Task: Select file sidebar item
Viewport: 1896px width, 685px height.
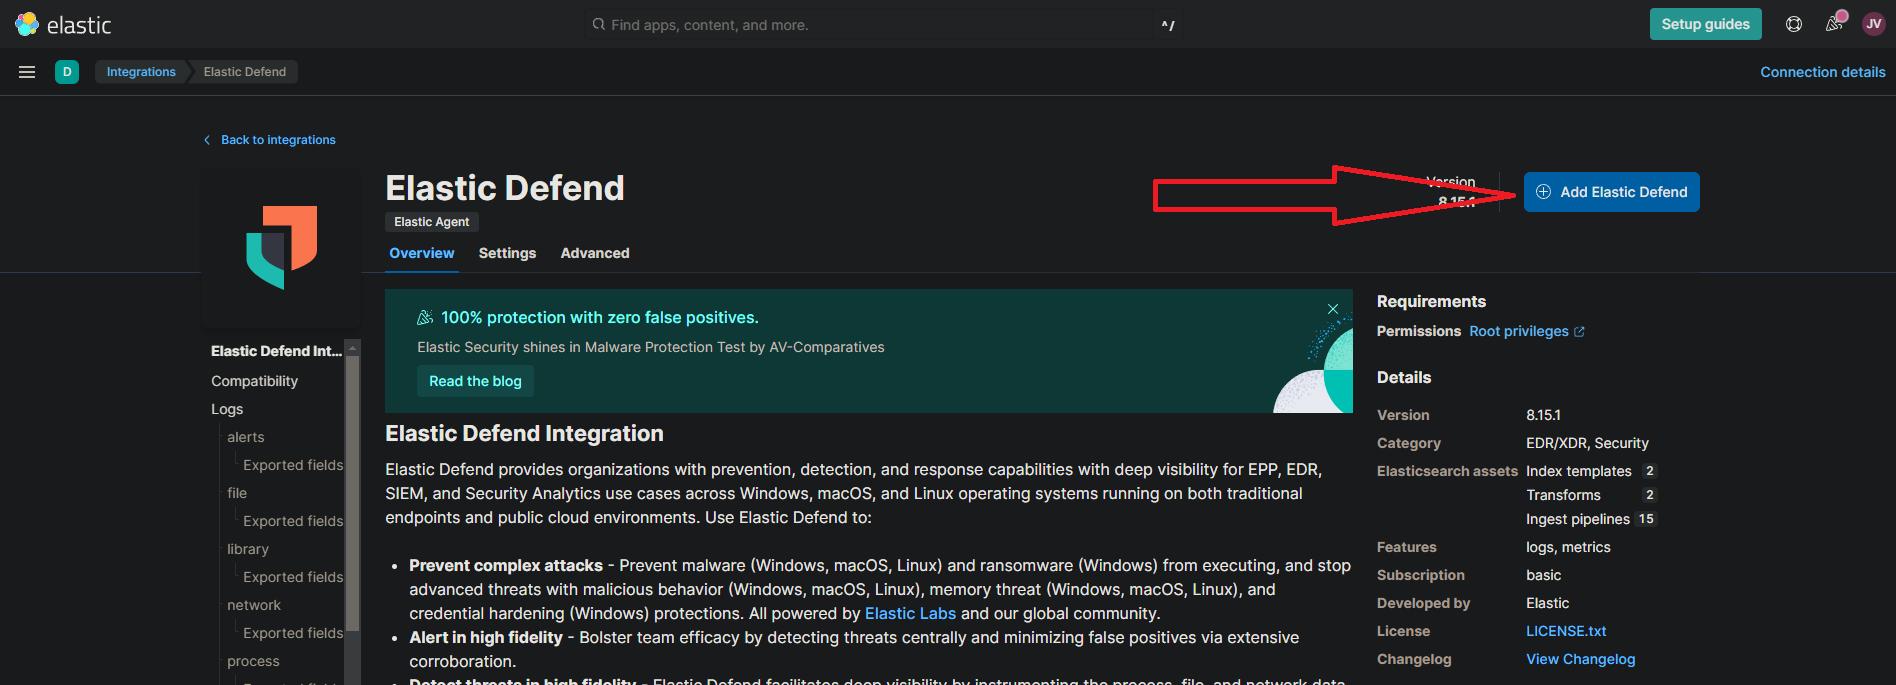Action: click(237, 493)
